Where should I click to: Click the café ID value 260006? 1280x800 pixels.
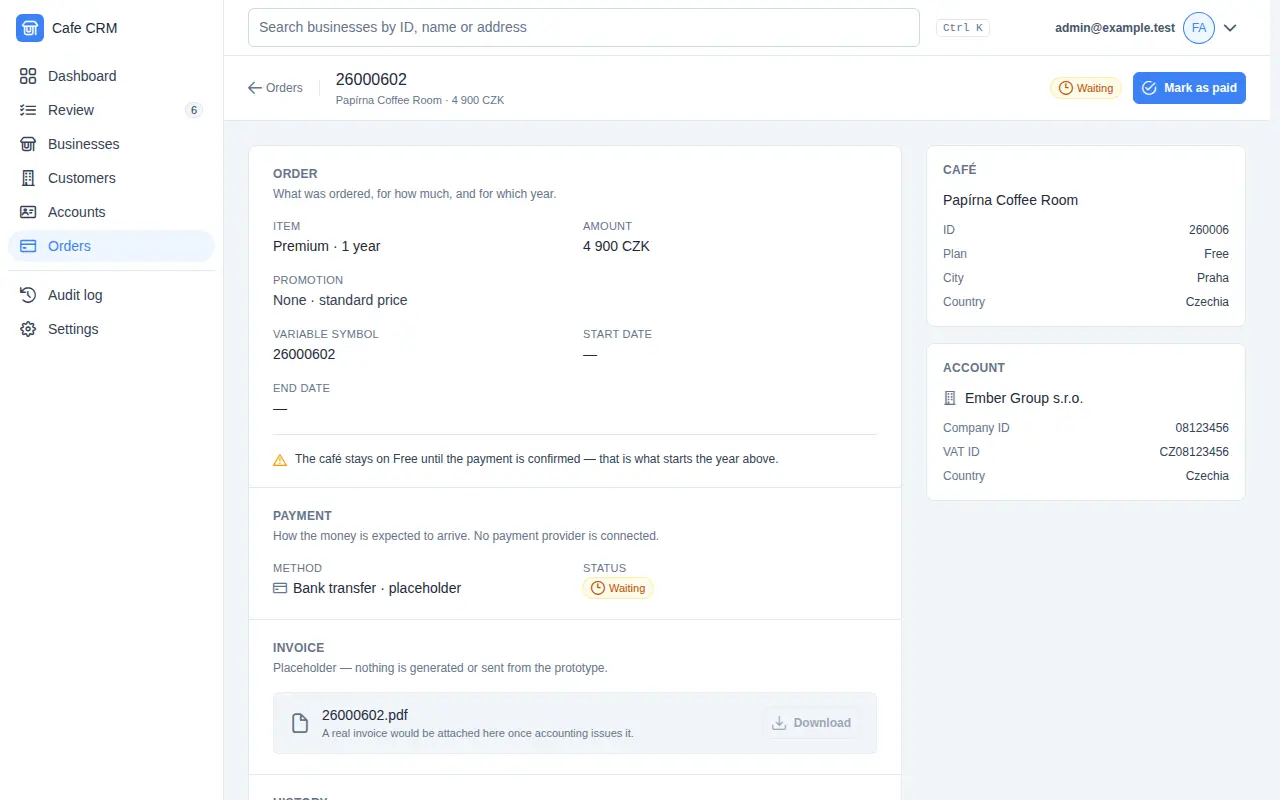[x=1209, y=230]
